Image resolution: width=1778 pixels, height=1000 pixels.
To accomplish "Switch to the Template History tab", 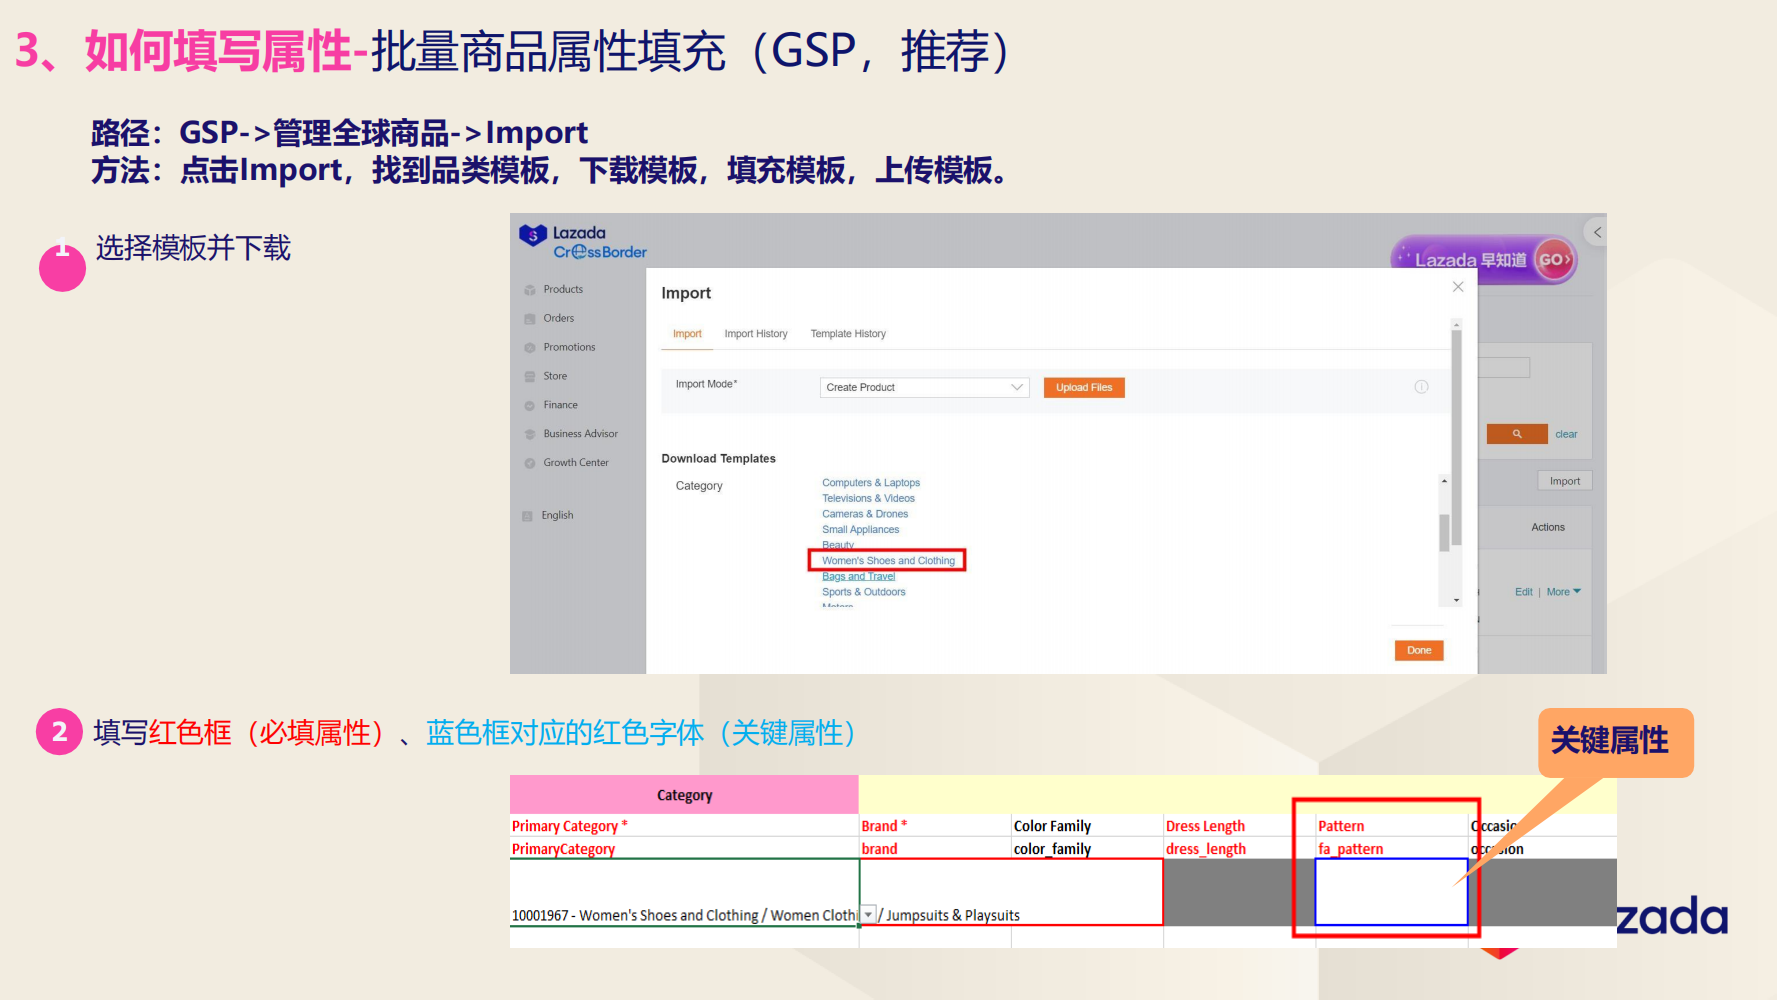I will click(x=847, y=333).
